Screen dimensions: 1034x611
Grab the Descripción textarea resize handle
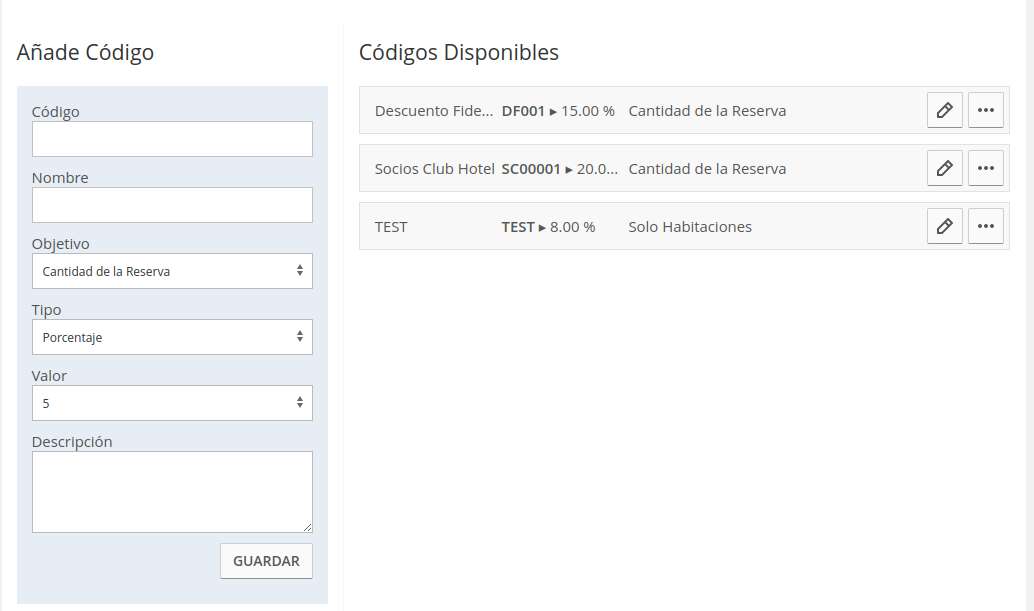click(x=307, y=527)
